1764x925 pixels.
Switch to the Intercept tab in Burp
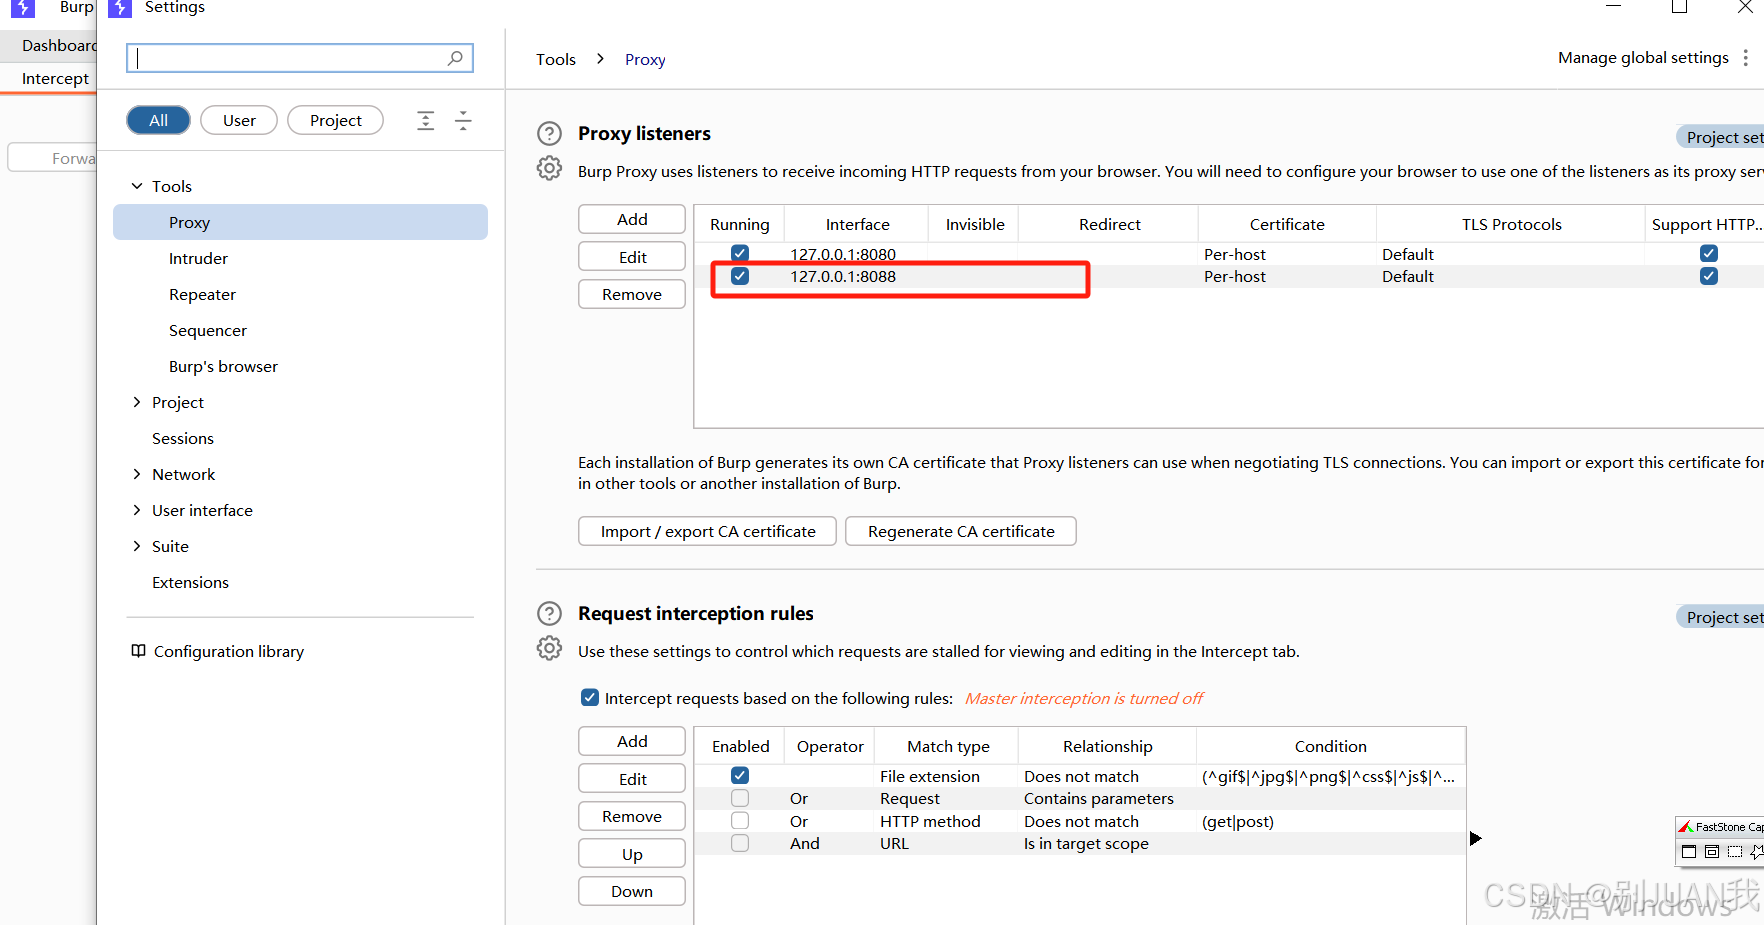(55, 78)
